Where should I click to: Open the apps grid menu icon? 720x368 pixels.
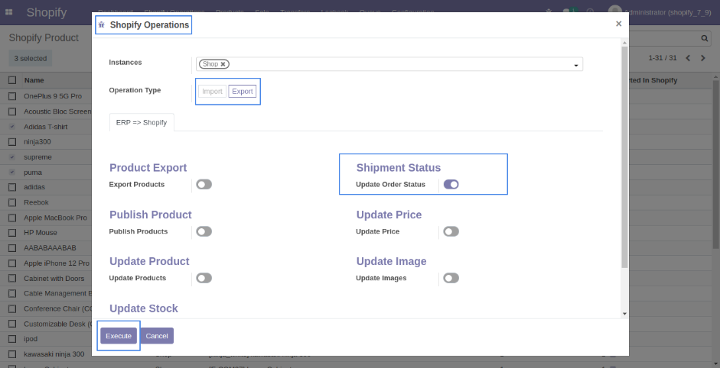point(8,12)
